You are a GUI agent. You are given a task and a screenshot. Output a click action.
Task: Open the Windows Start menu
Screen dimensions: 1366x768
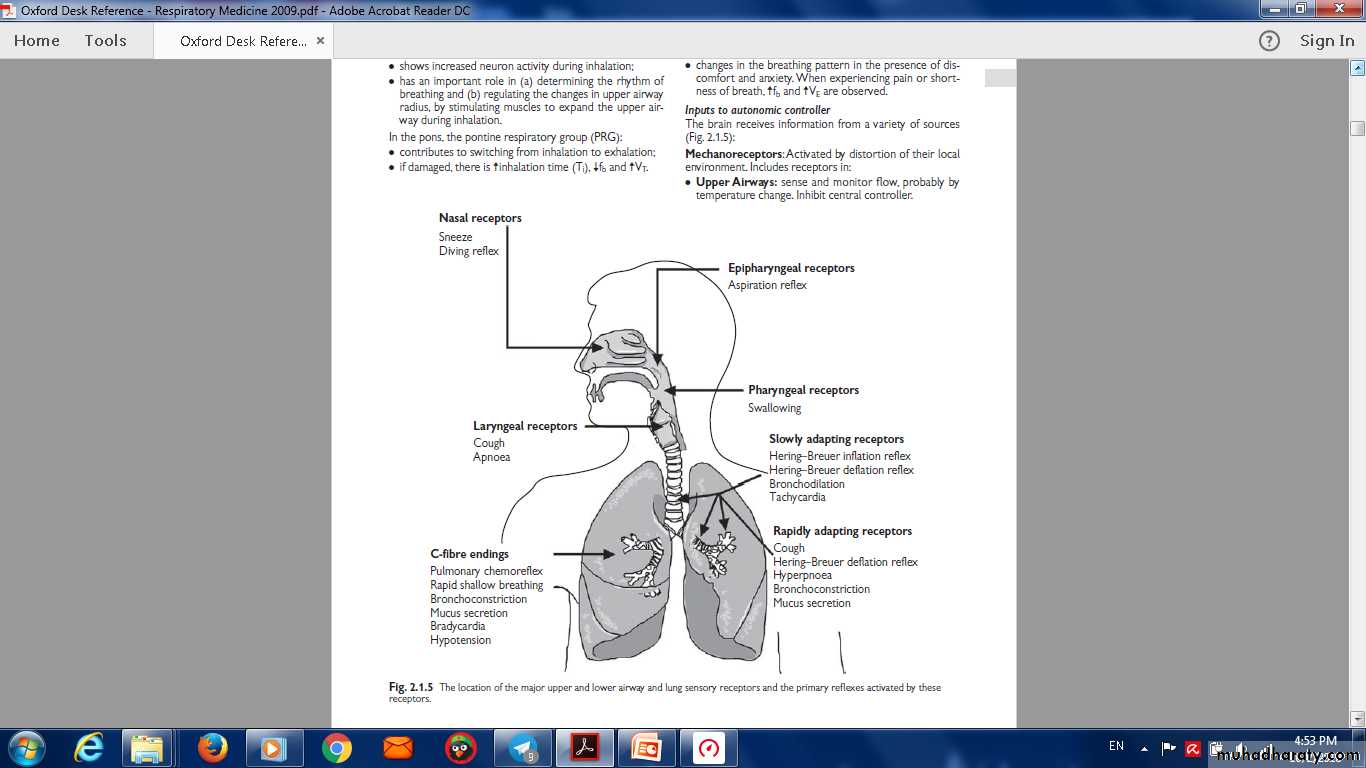coord(26,748)
